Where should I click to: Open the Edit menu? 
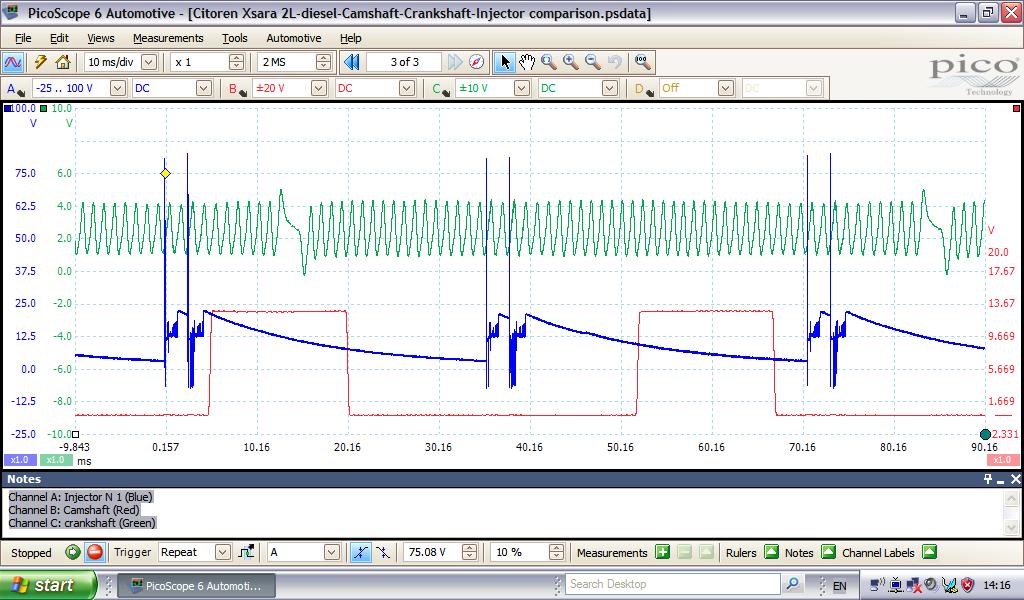(59, 38)
